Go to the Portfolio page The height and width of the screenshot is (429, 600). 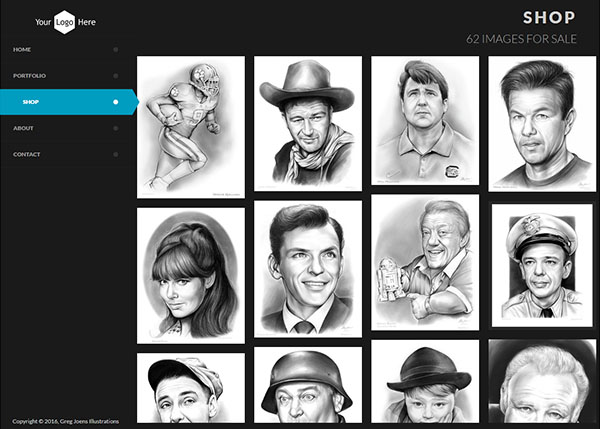pyautogui.click(x=29, y=75)
